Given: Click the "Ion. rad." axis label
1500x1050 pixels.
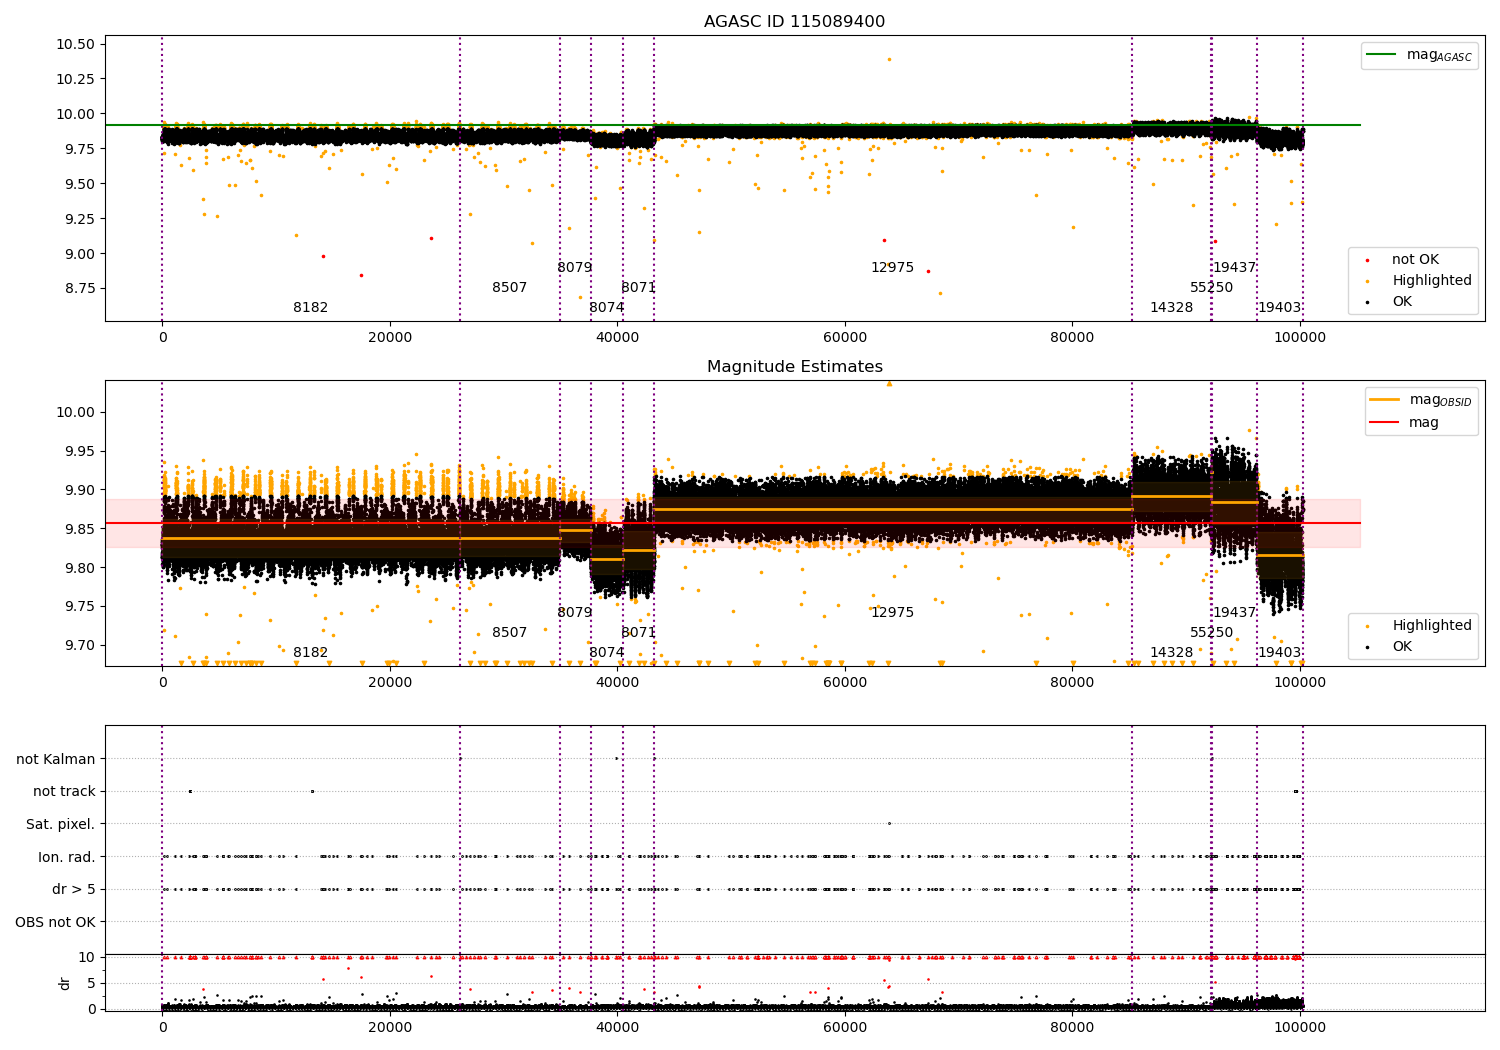Looking at the screenshot, I should pos(67,857).
